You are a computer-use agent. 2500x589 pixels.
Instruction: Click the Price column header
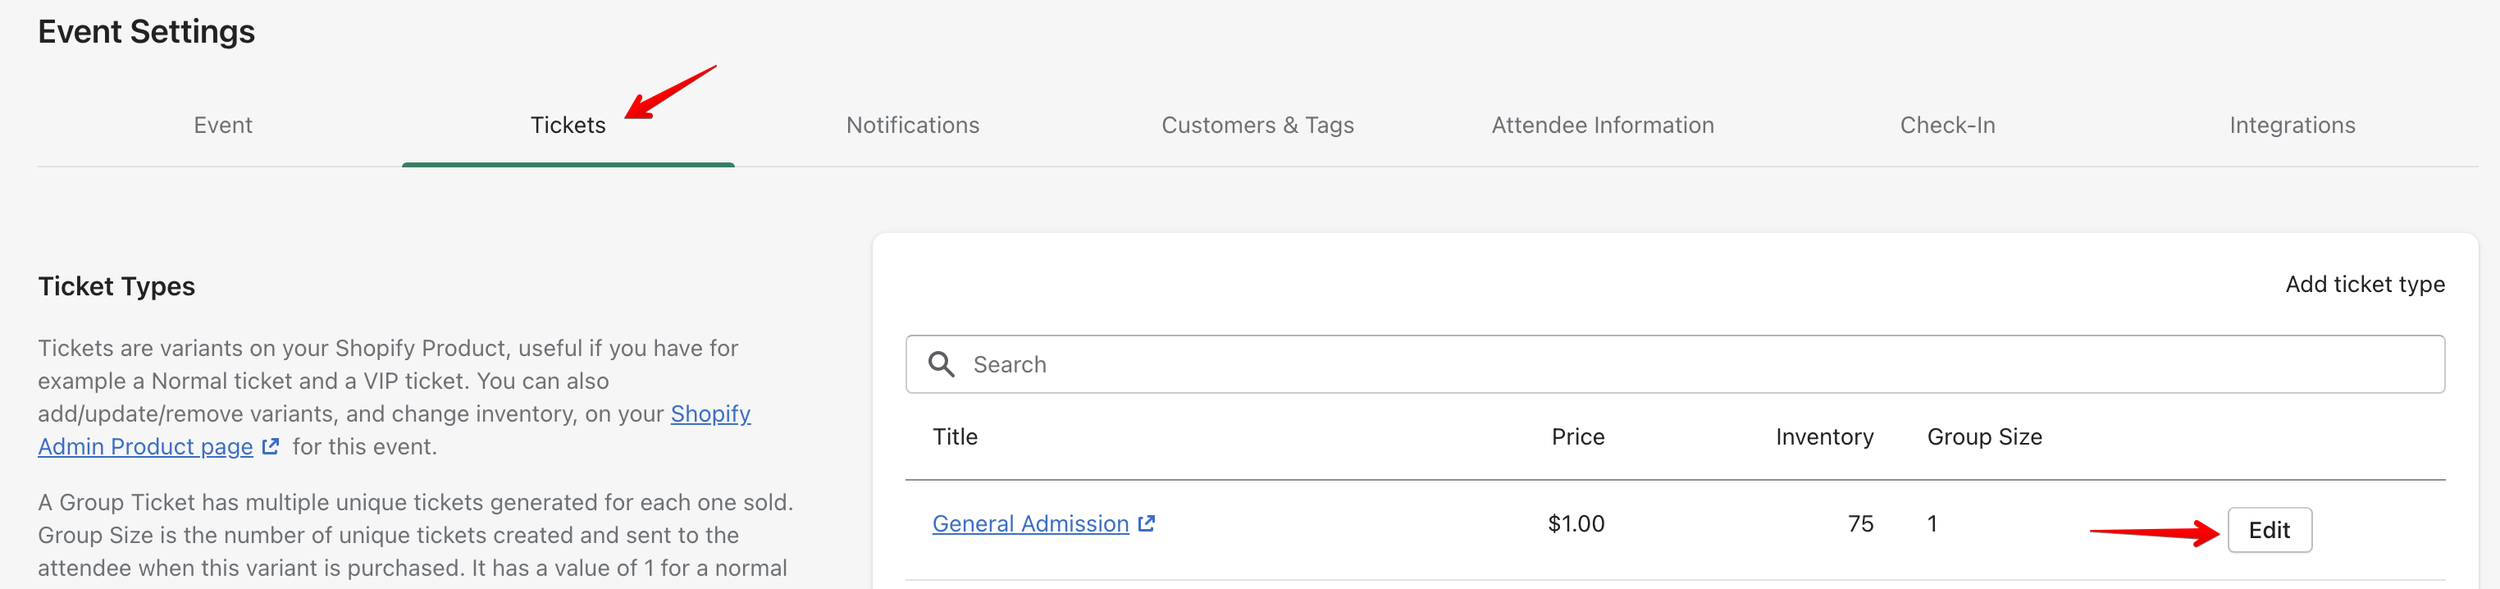pyautogui.click(x=1577, y=437)
